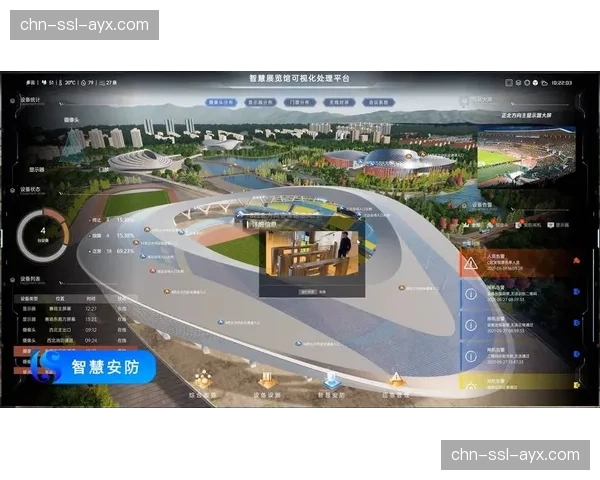Click the 设备类型 column header
Viewport: 600px width, 480px height.
29,299
